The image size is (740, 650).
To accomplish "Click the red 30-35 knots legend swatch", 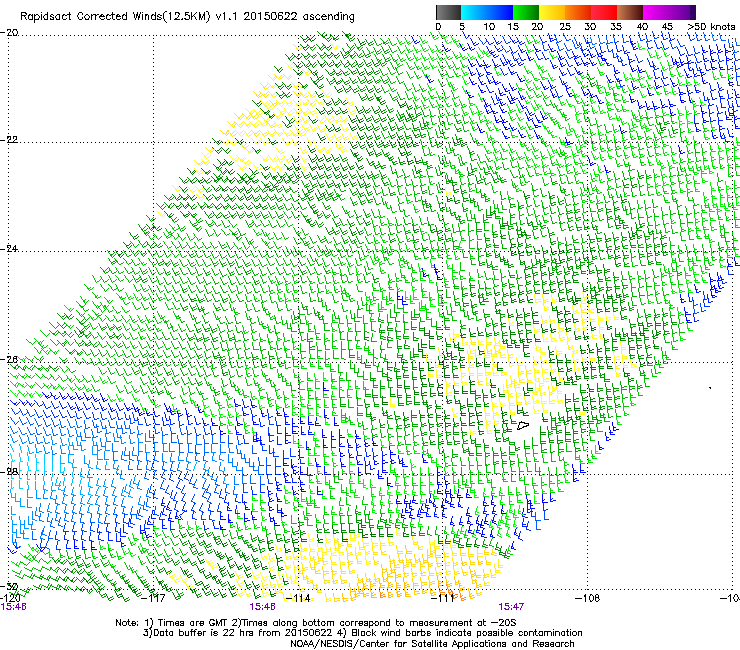I will (604, 12).
